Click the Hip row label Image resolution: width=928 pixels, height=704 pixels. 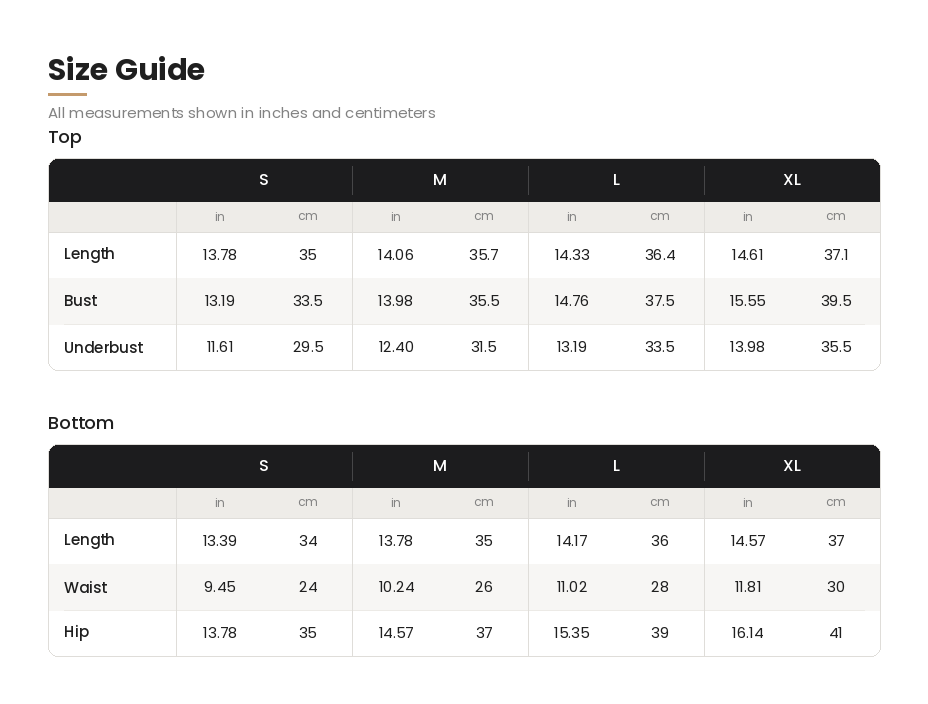(76, 632)
